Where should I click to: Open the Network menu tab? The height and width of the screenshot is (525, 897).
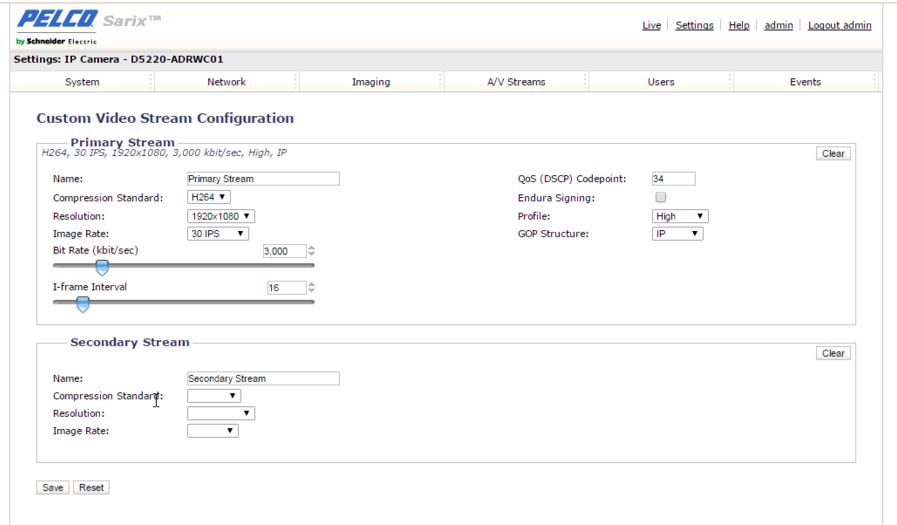(226, 82)
